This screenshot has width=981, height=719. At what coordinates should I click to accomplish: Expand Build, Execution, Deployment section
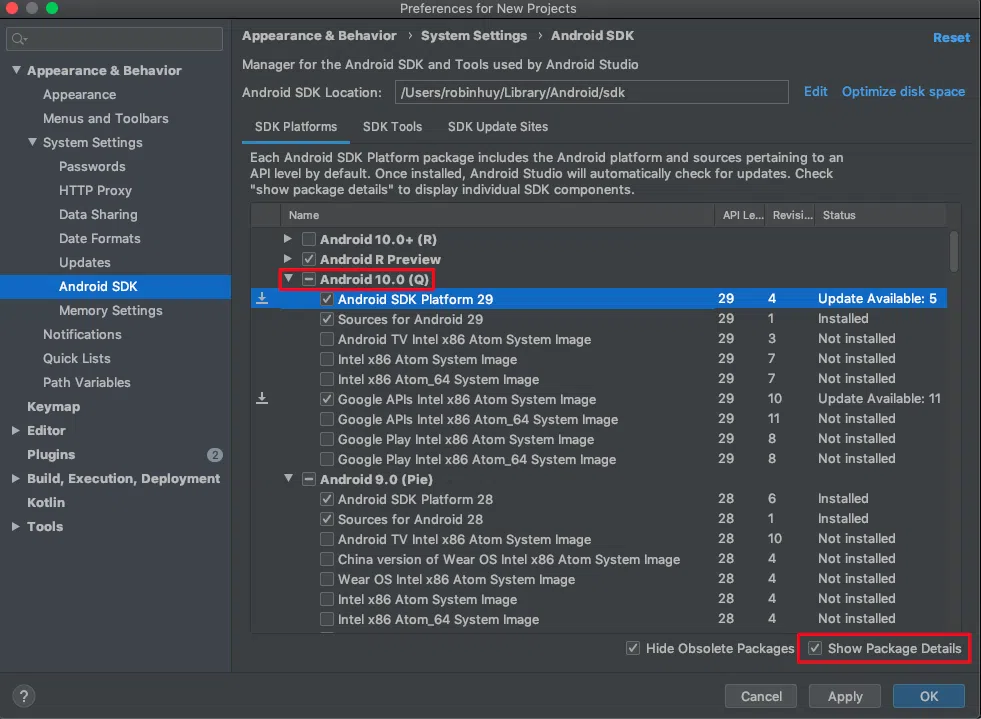click(x=16, y=479)
